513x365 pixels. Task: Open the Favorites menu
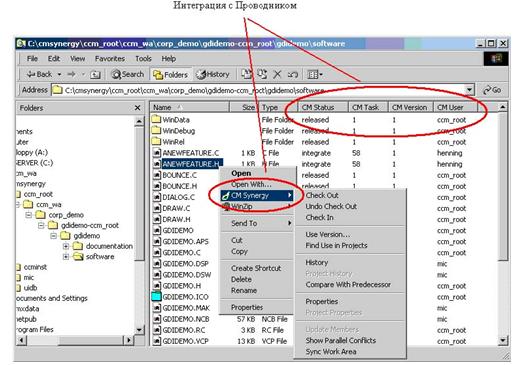point(110,59)
